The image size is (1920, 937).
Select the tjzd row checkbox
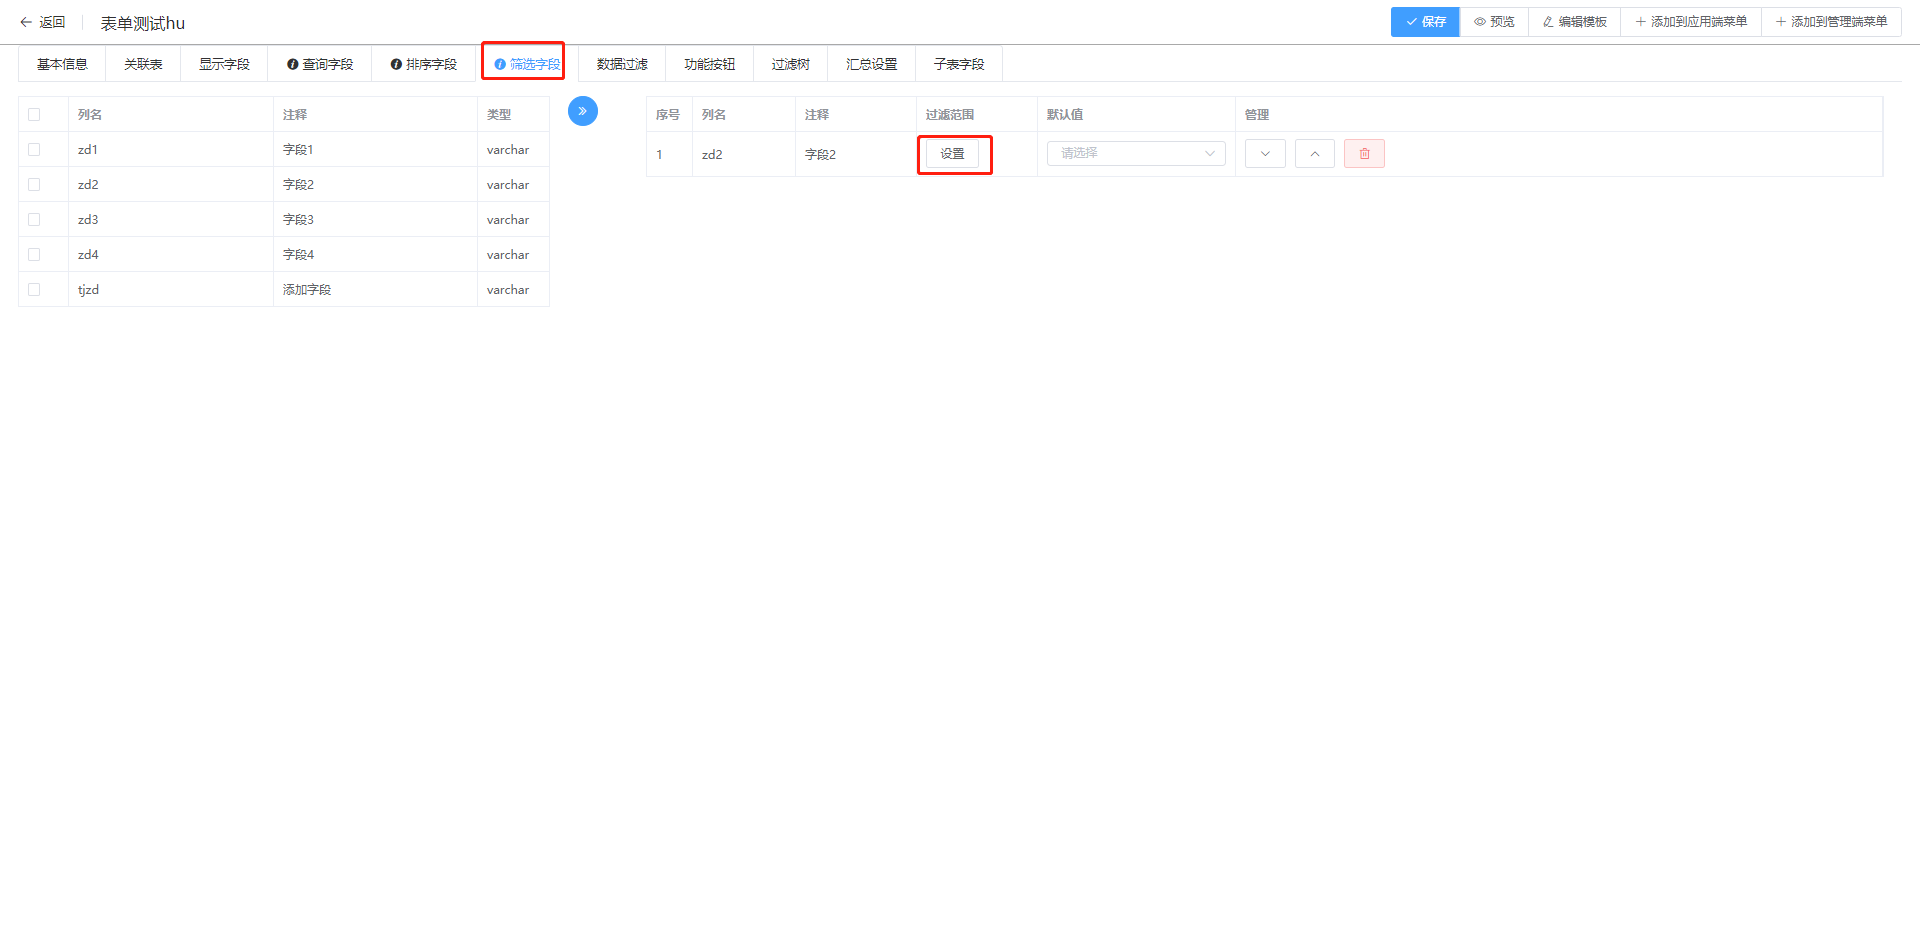pyautogui.click(x=34, y=290)
